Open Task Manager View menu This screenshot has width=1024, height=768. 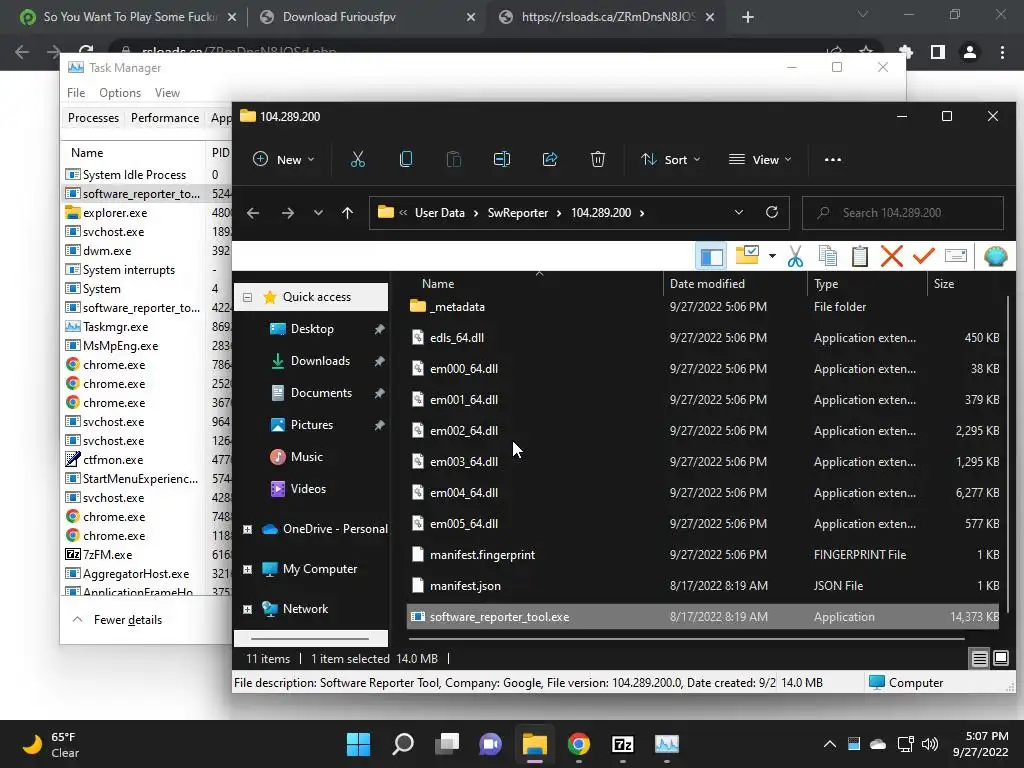pos(167,93)
